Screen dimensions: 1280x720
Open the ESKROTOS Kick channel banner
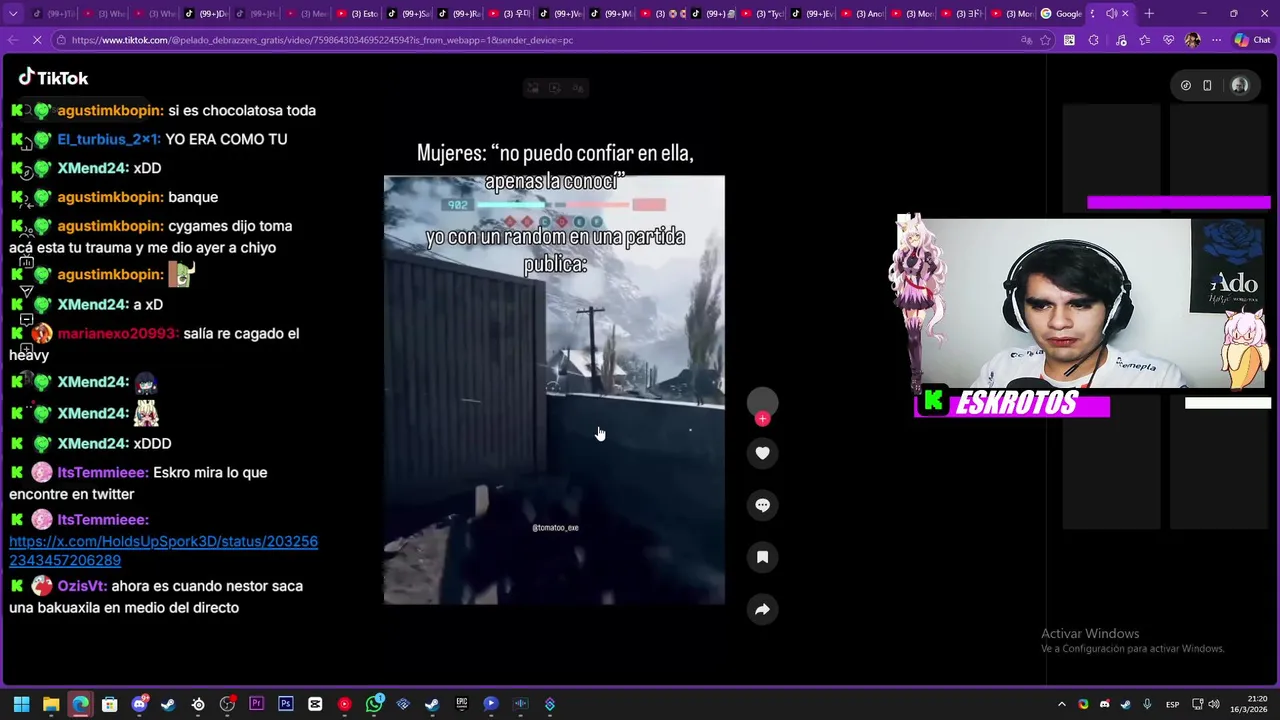(1012, 403)
